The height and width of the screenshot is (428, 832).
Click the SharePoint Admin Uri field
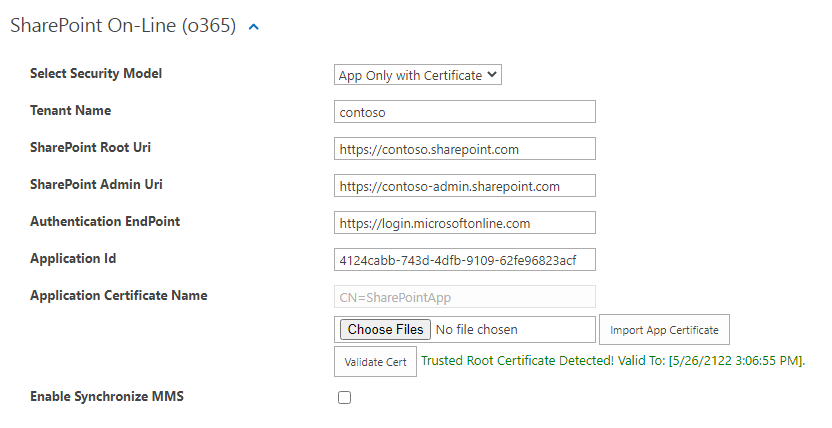[x=465, y=186]
